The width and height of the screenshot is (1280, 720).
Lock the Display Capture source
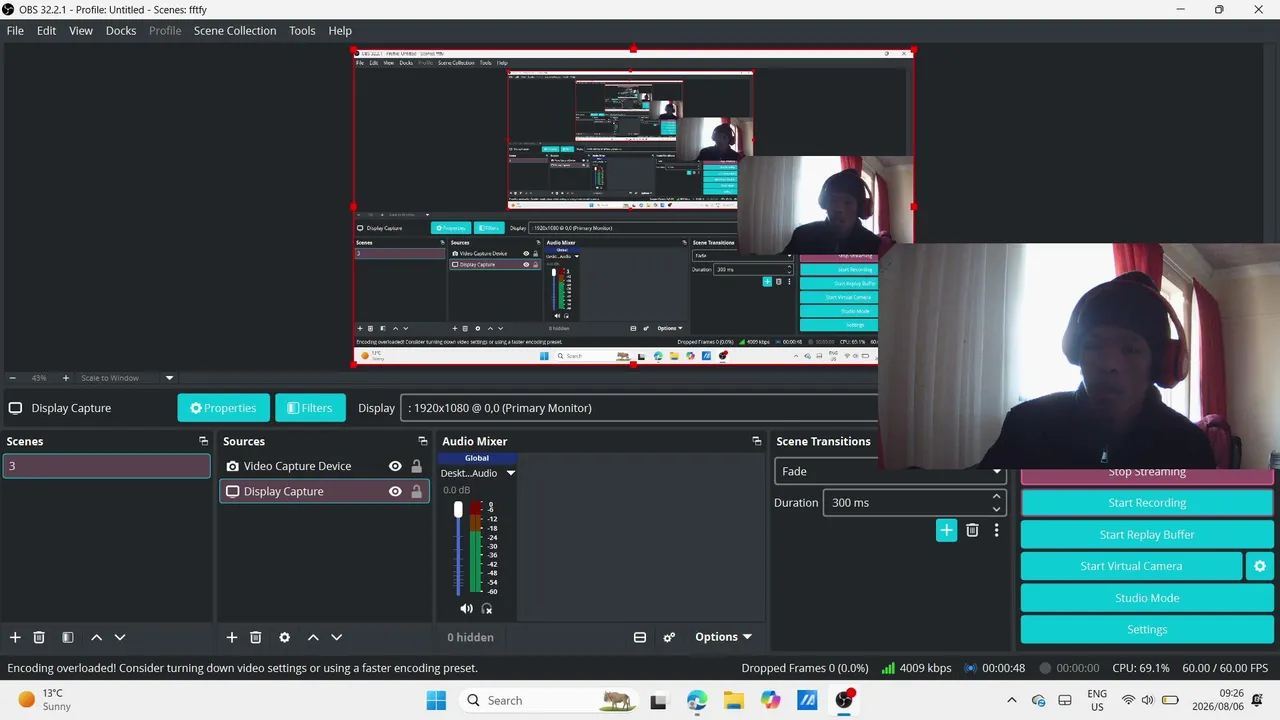[x=417, y=491]
